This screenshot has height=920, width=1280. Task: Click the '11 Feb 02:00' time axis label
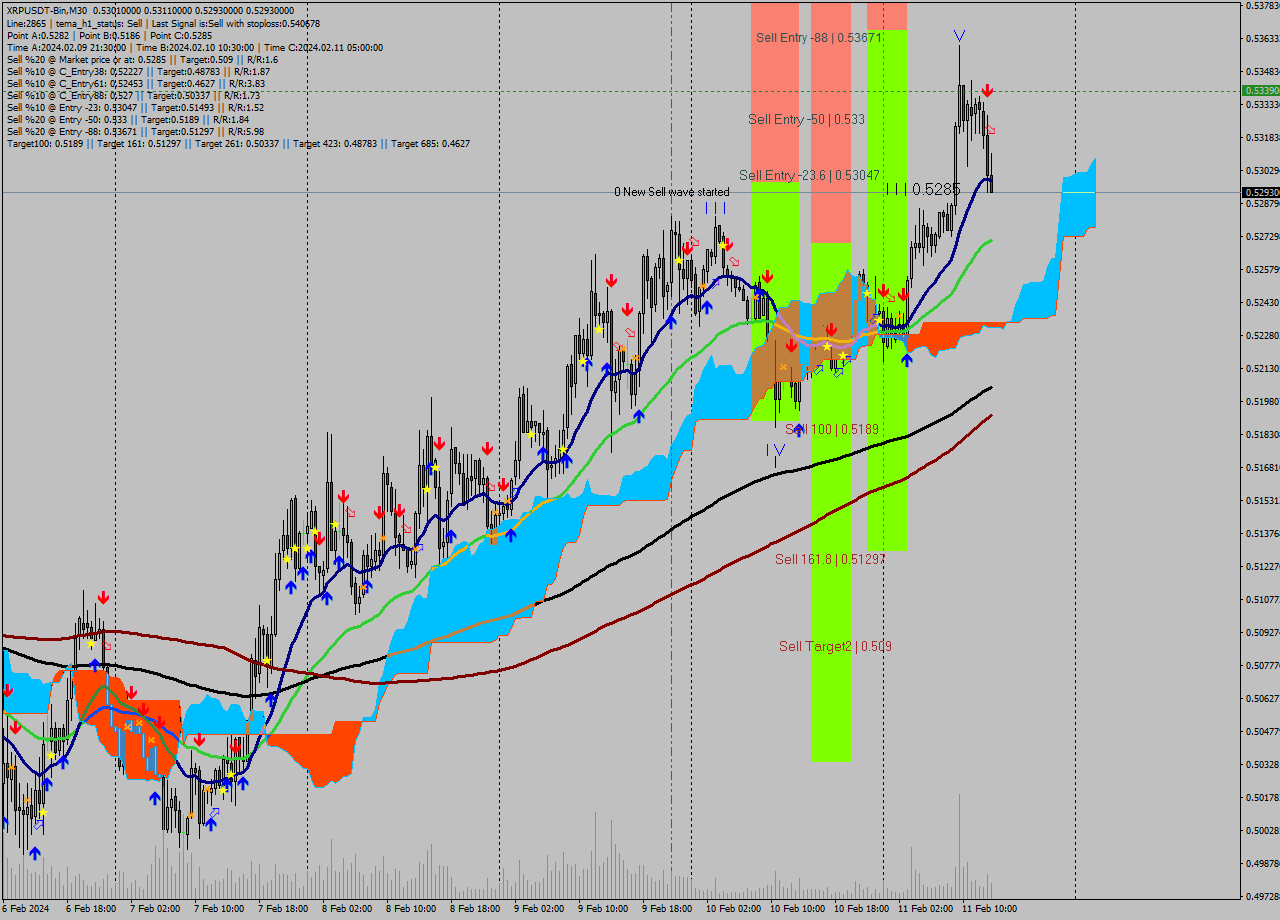click(925, 909)
